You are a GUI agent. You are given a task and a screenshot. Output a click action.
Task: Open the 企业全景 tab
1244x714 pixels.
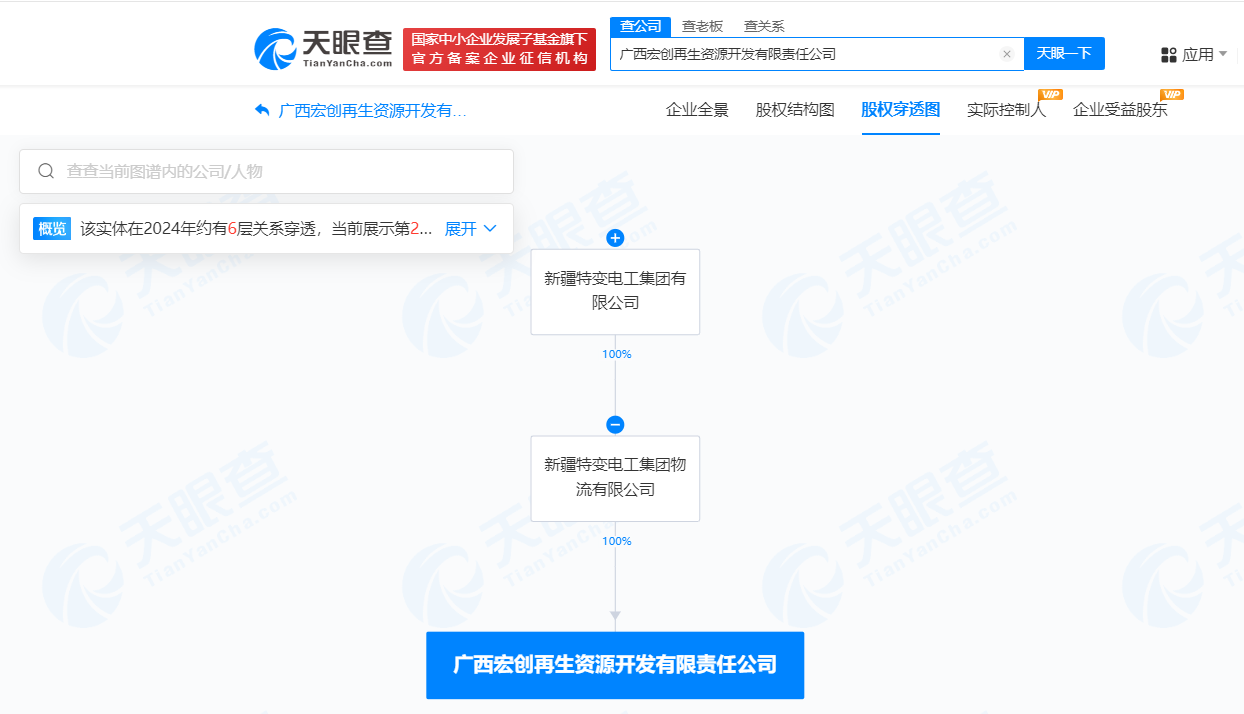697,110
